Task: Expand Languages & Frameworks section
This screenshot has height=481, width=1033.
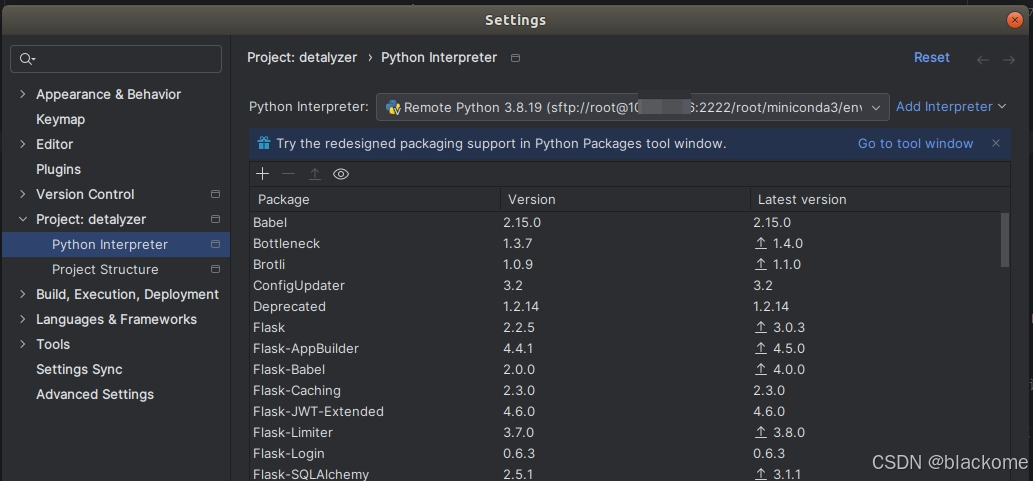Action: point(22,320)
